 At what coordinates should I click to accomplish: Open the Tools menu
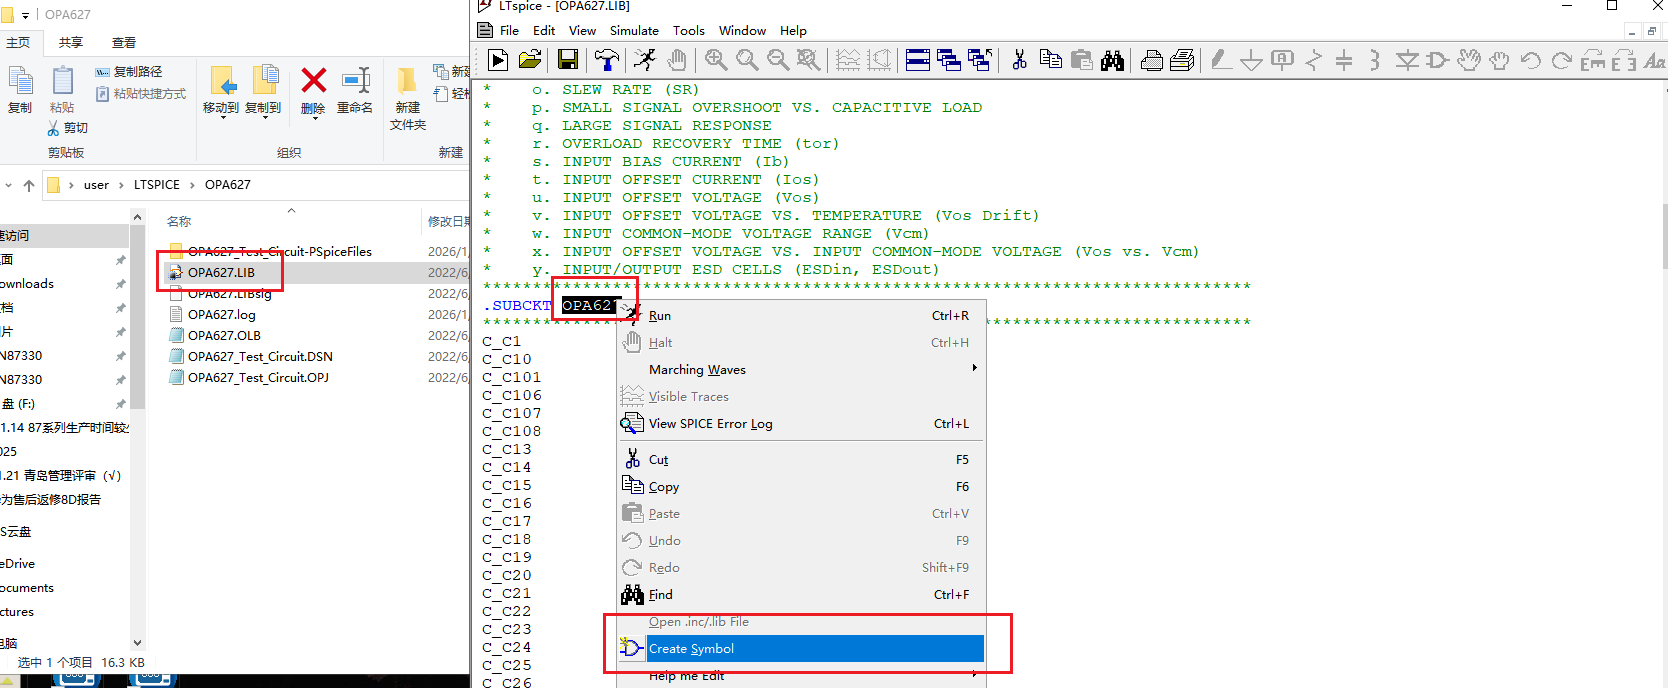(688, 30)
